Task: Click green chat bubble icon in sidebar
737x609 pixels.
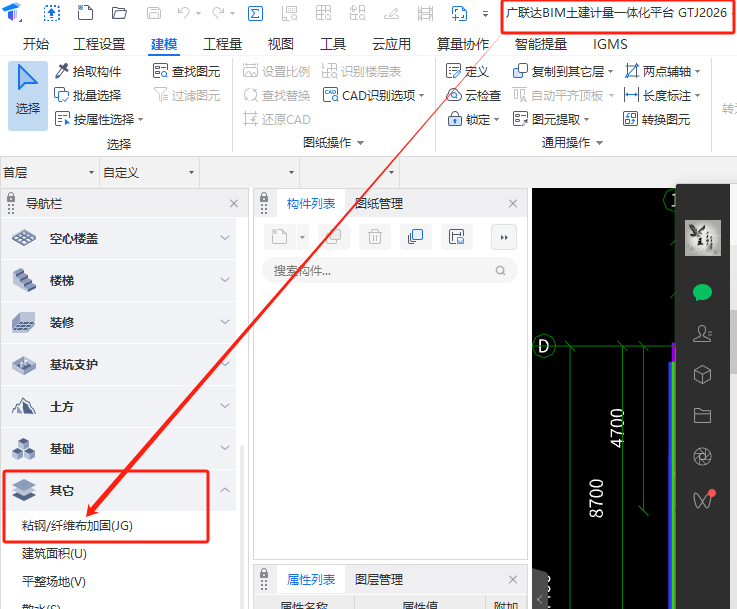Action: (x=702, y=292)
